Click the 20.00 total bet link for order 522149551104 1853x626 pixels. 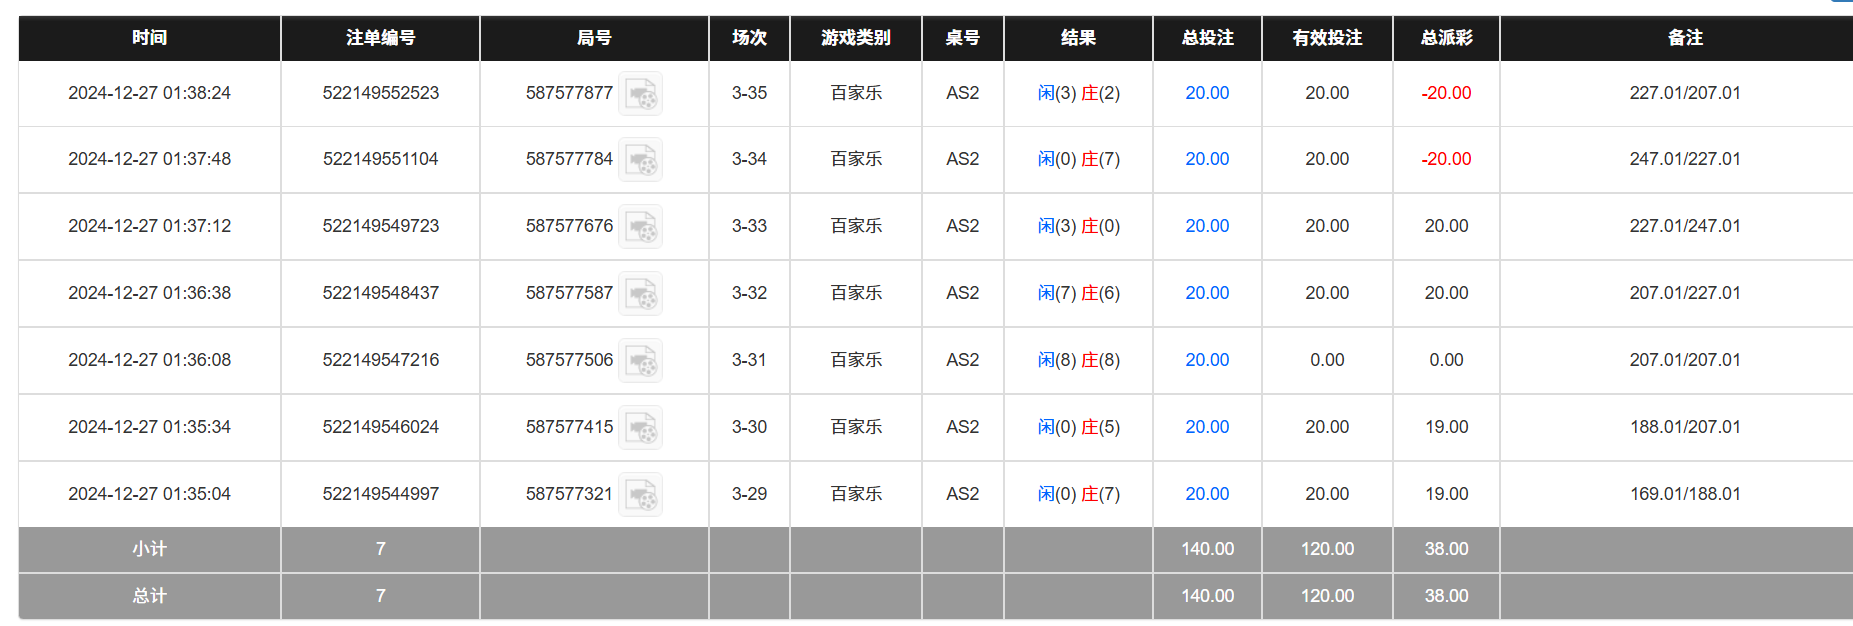click(x=1207, y=159)
